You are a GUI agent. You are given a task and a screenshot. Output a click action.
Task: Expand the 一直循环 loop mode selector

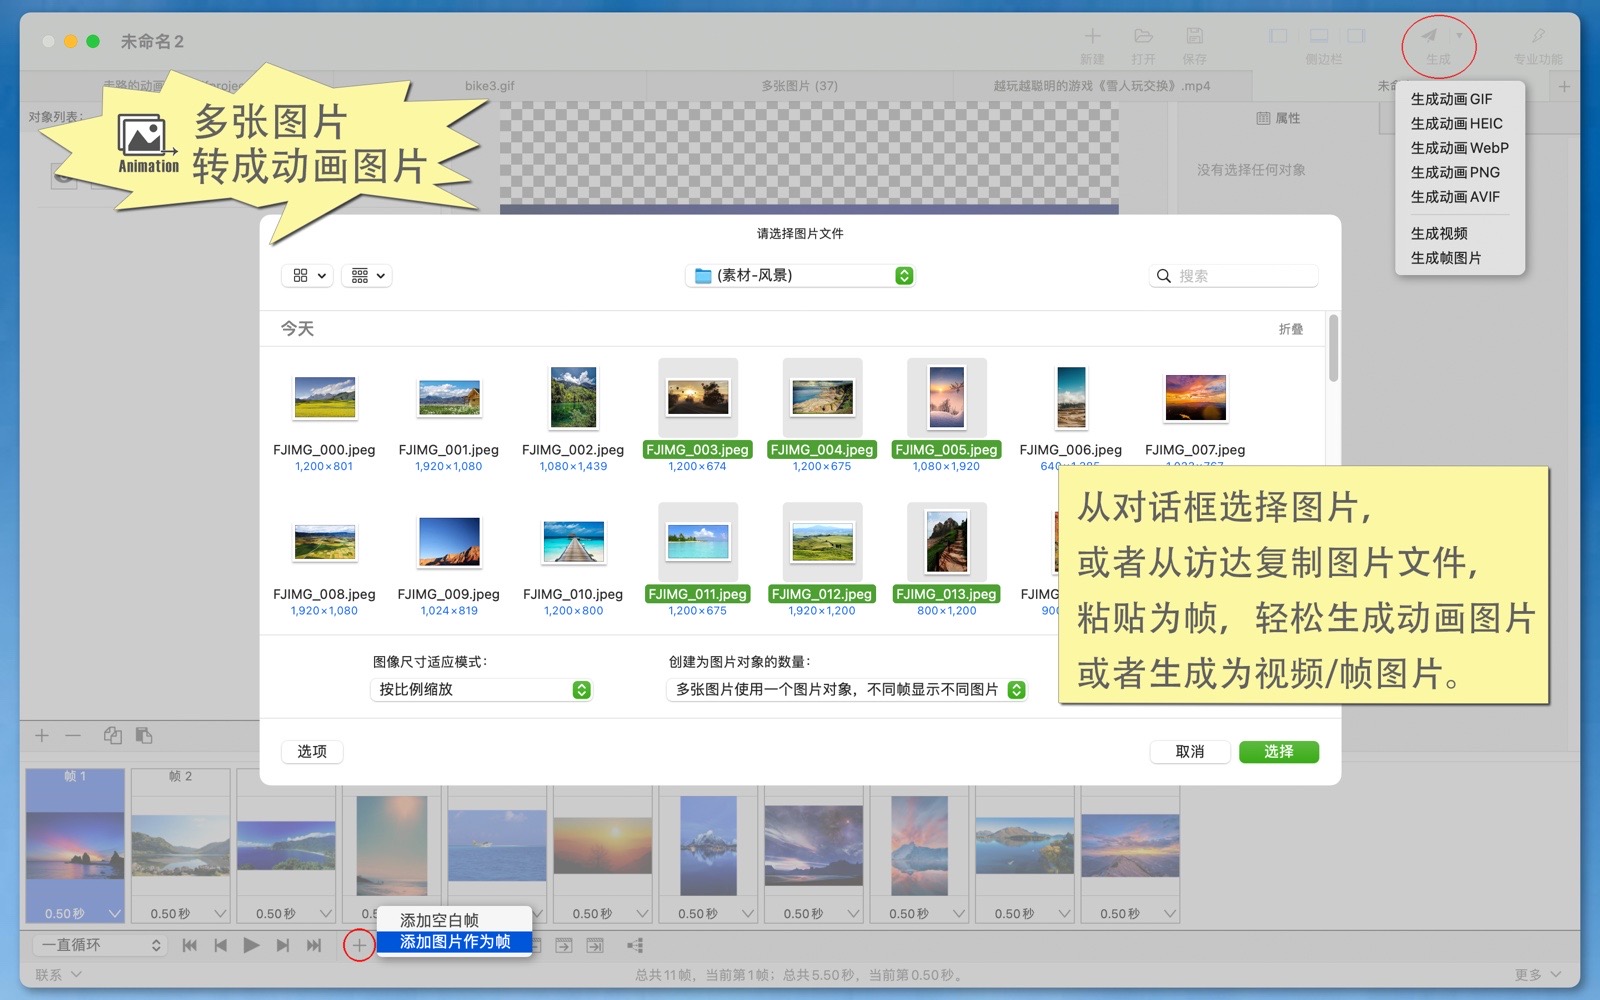point(100,945)
